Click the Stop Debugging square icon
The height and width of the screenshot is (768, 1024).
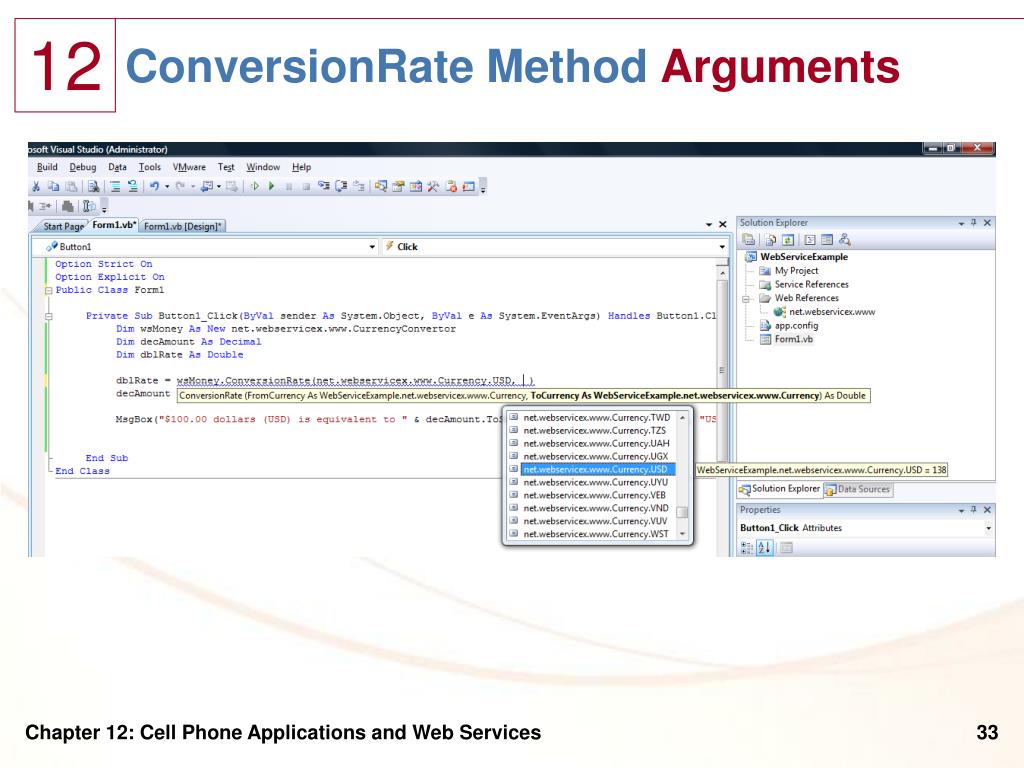point(306,187)
